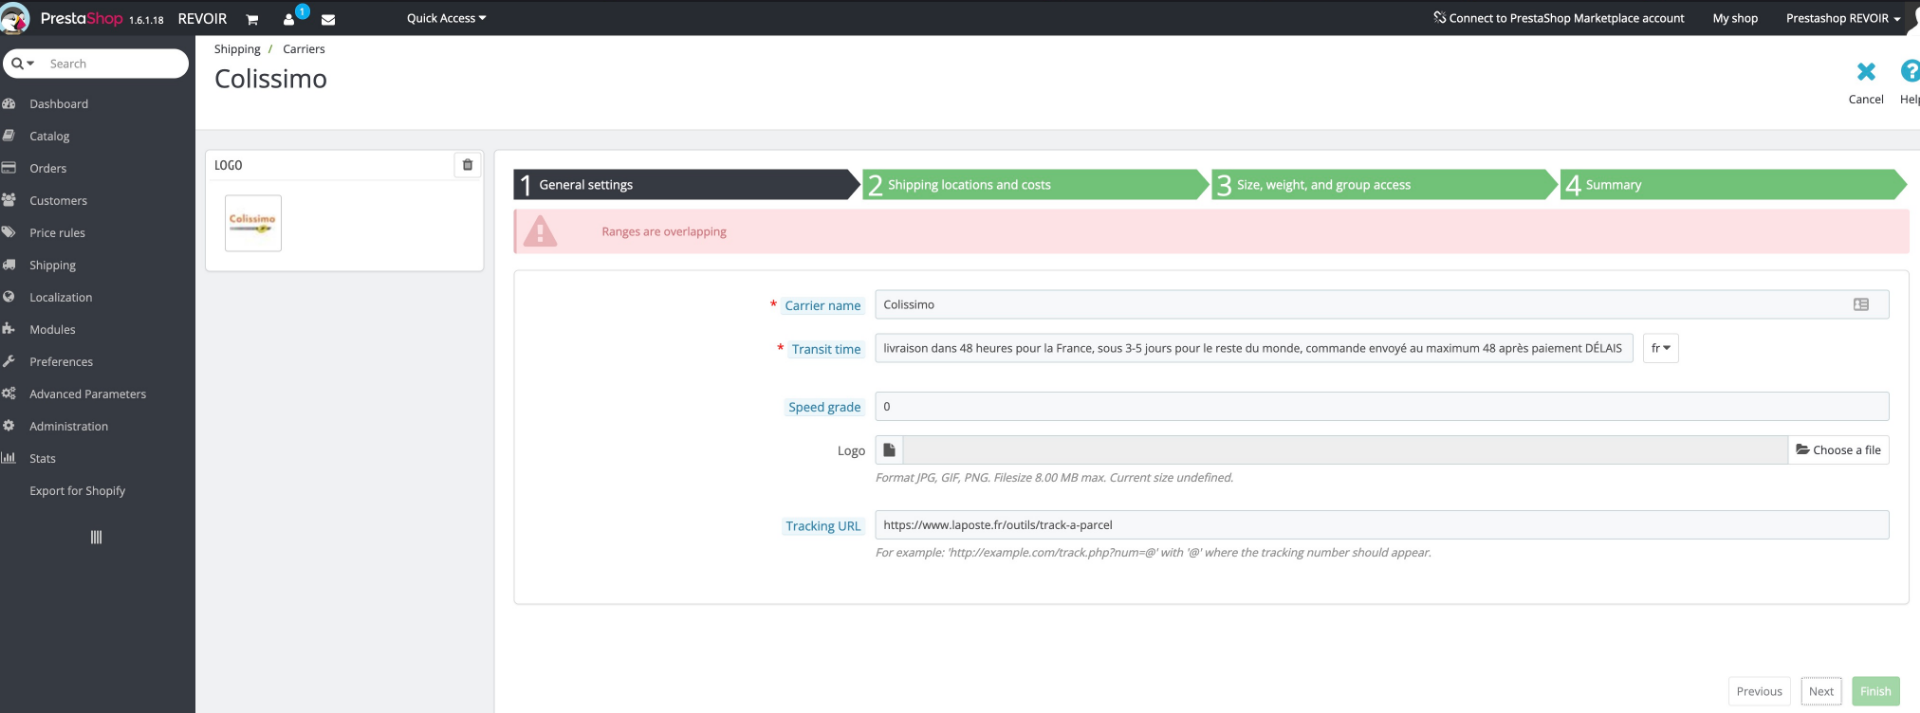Click the Cancel cross icon
Viewport: 1920px width, 713px height.
1865,71
